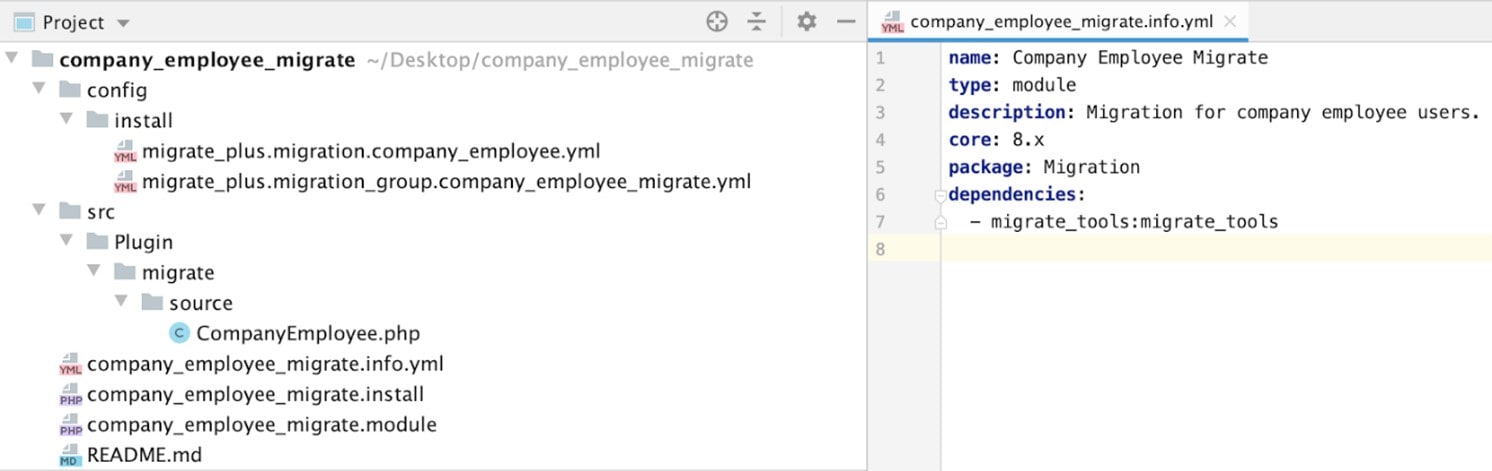Viewport: 1492px width, 471px height.
Task: Open company_employee_migrate.install file
Action: point(255,394)
